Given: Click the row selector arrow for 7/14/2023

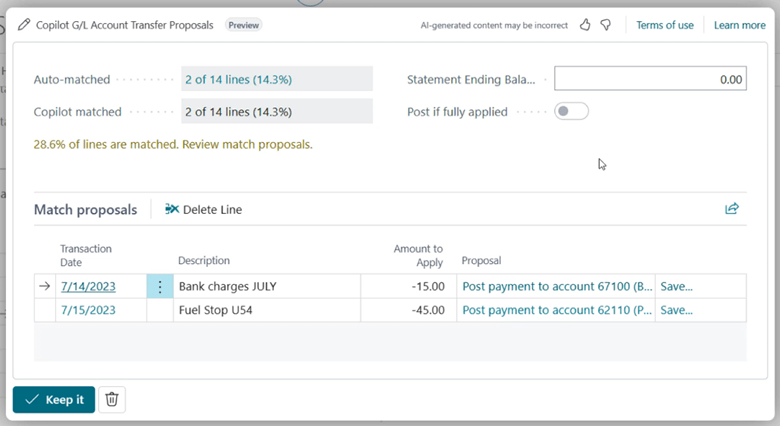Looking at the screenshot, I should pyautogui.click(x=44, y=286).
